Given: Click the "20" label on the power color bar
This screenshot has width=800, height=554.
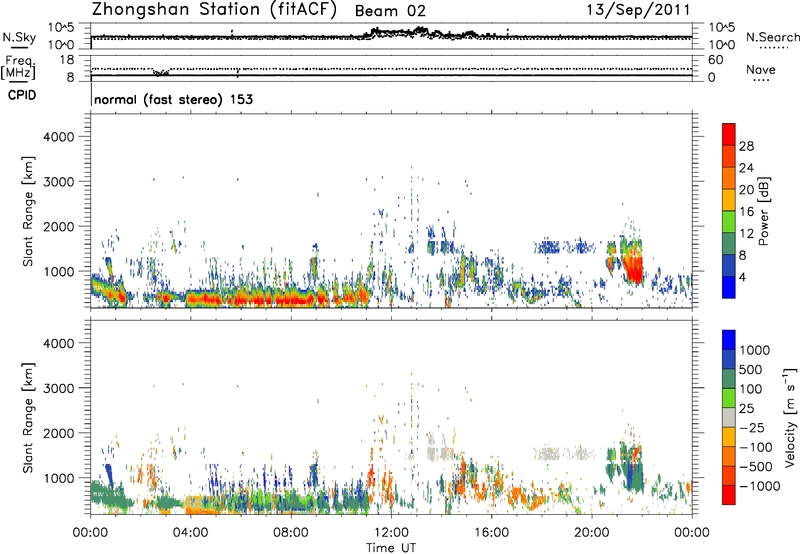Looking at the screenshot, I should pos(746,190).
